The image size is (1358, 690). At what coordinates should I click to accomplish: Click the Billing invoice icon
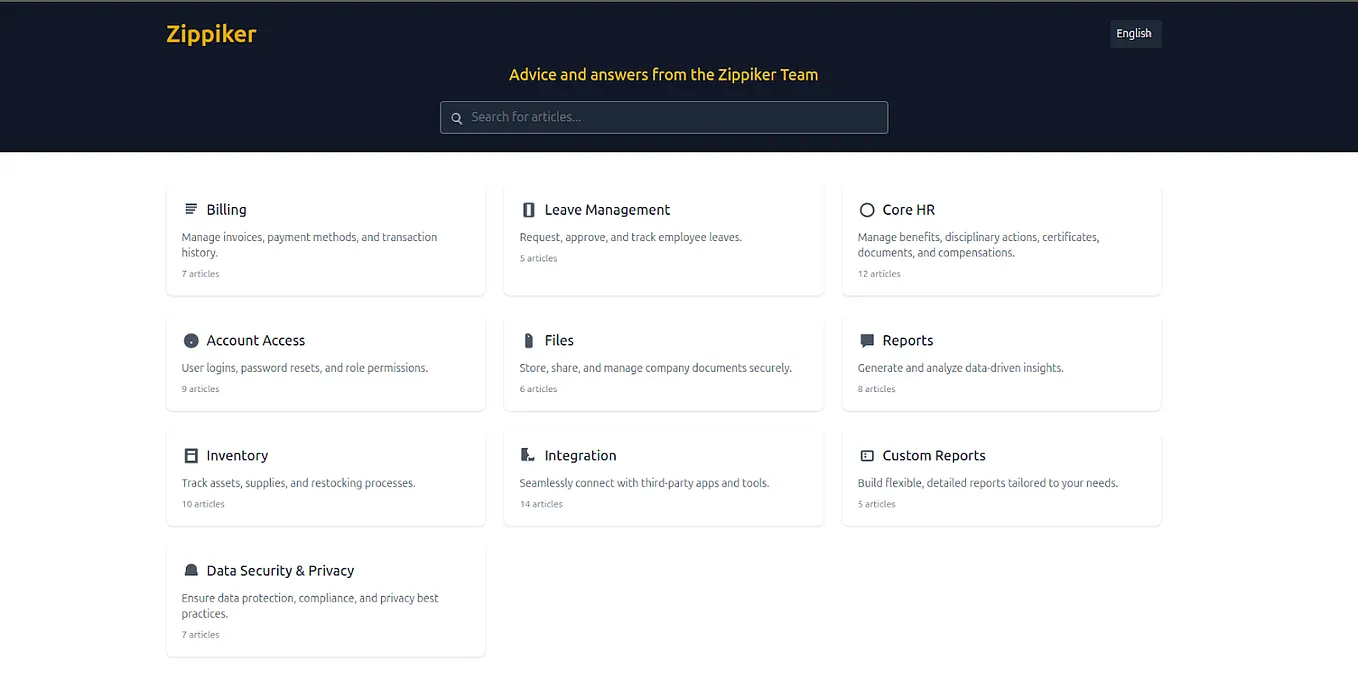coord(190,209)
